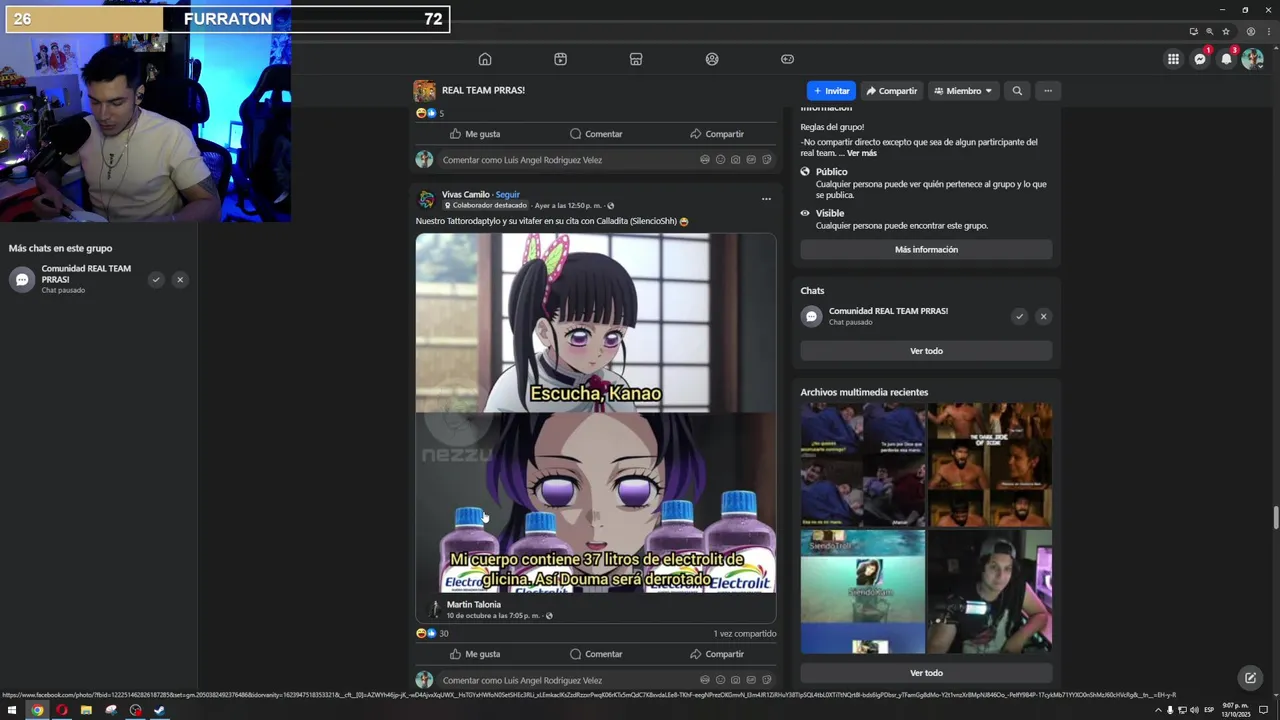
Task: Click the check icon in left sidebar chat
Action: [x=156, y=280]
